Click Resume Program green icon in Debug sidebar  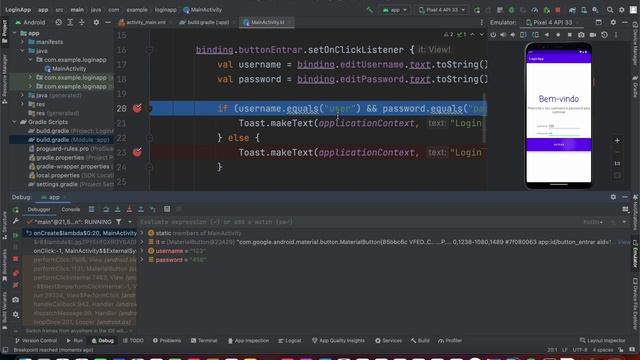click(x=16, y=236)
